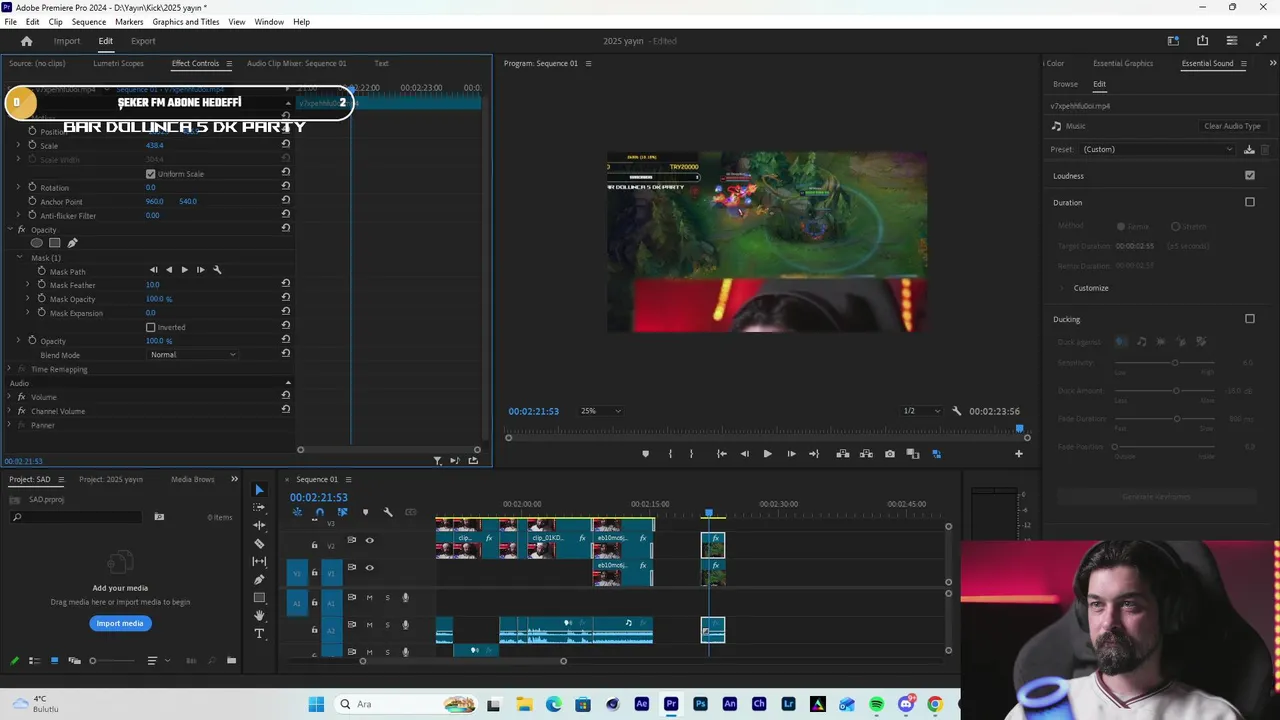The image size is (1280, 720).
Task: Show hidden Project panel tabs chevron
Action: point(235,479)
